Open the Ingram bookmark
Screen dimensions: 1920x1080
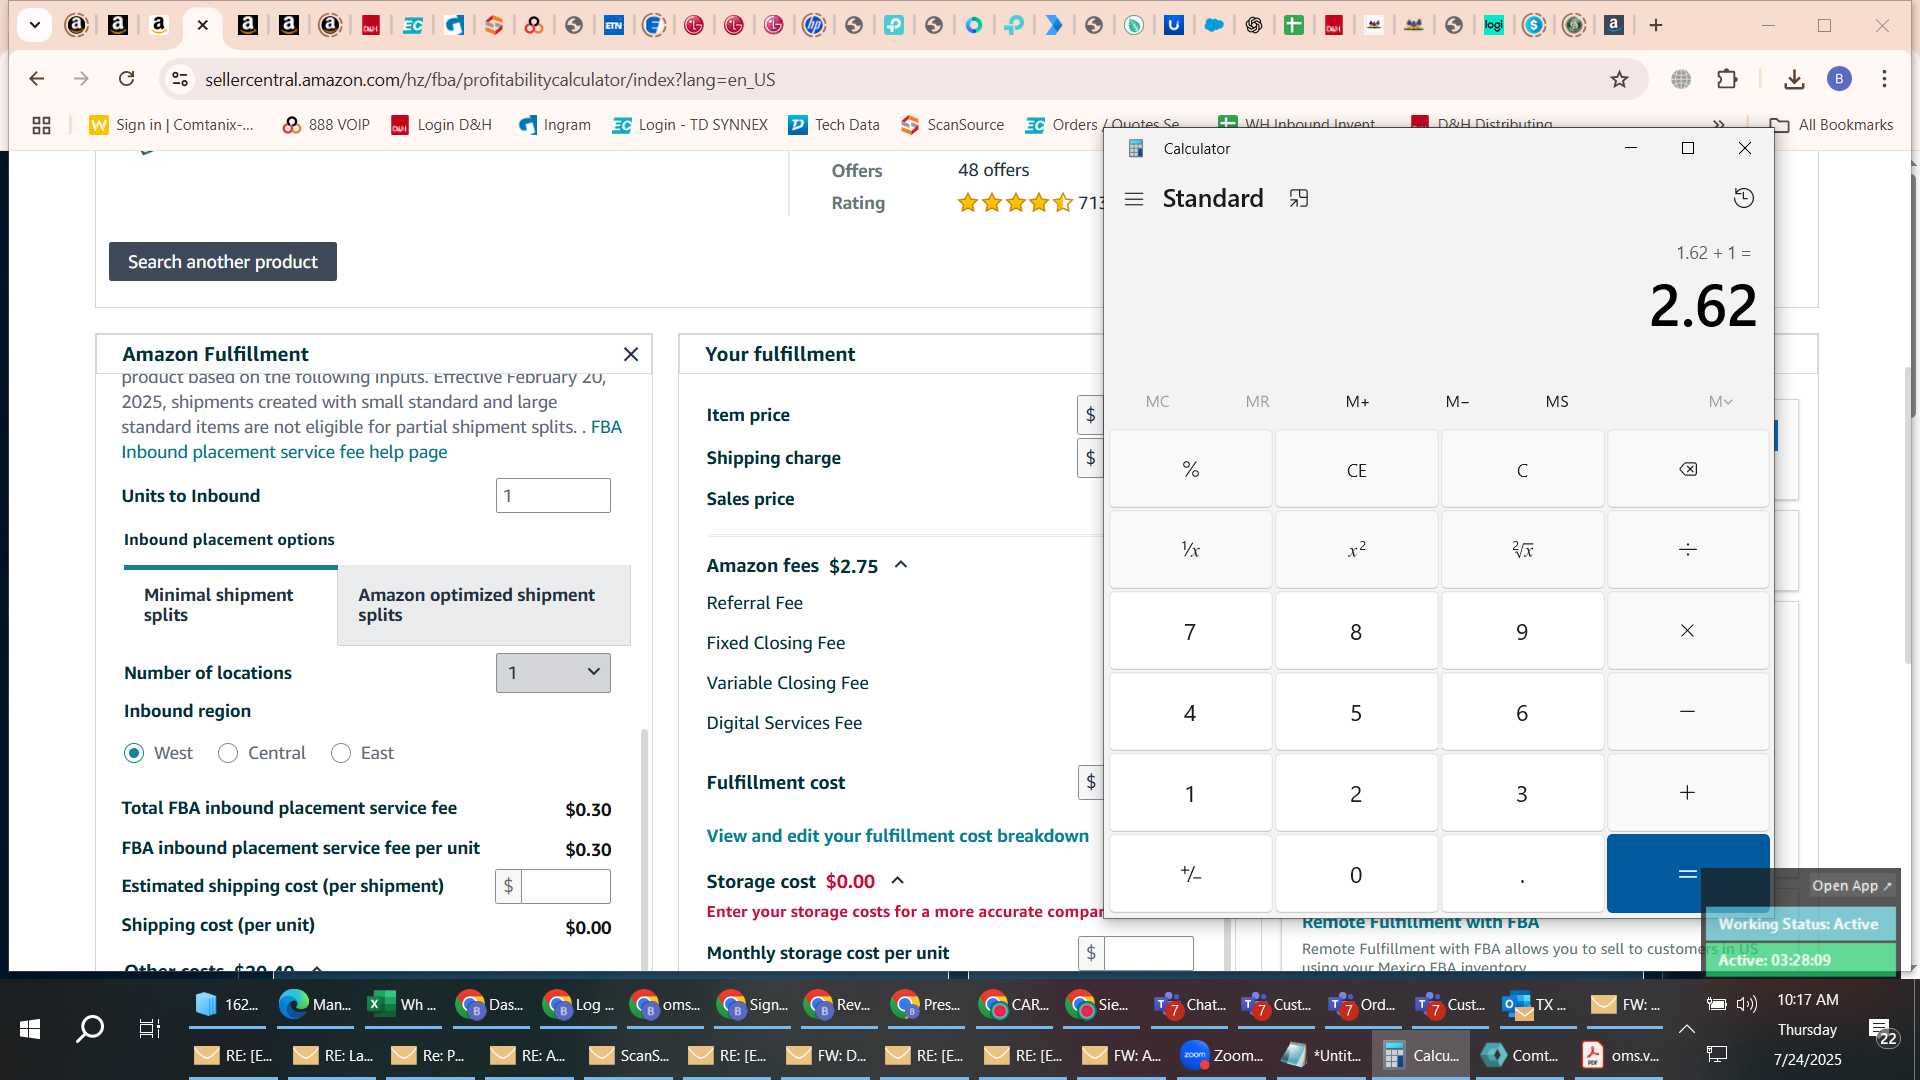point(554,125)
